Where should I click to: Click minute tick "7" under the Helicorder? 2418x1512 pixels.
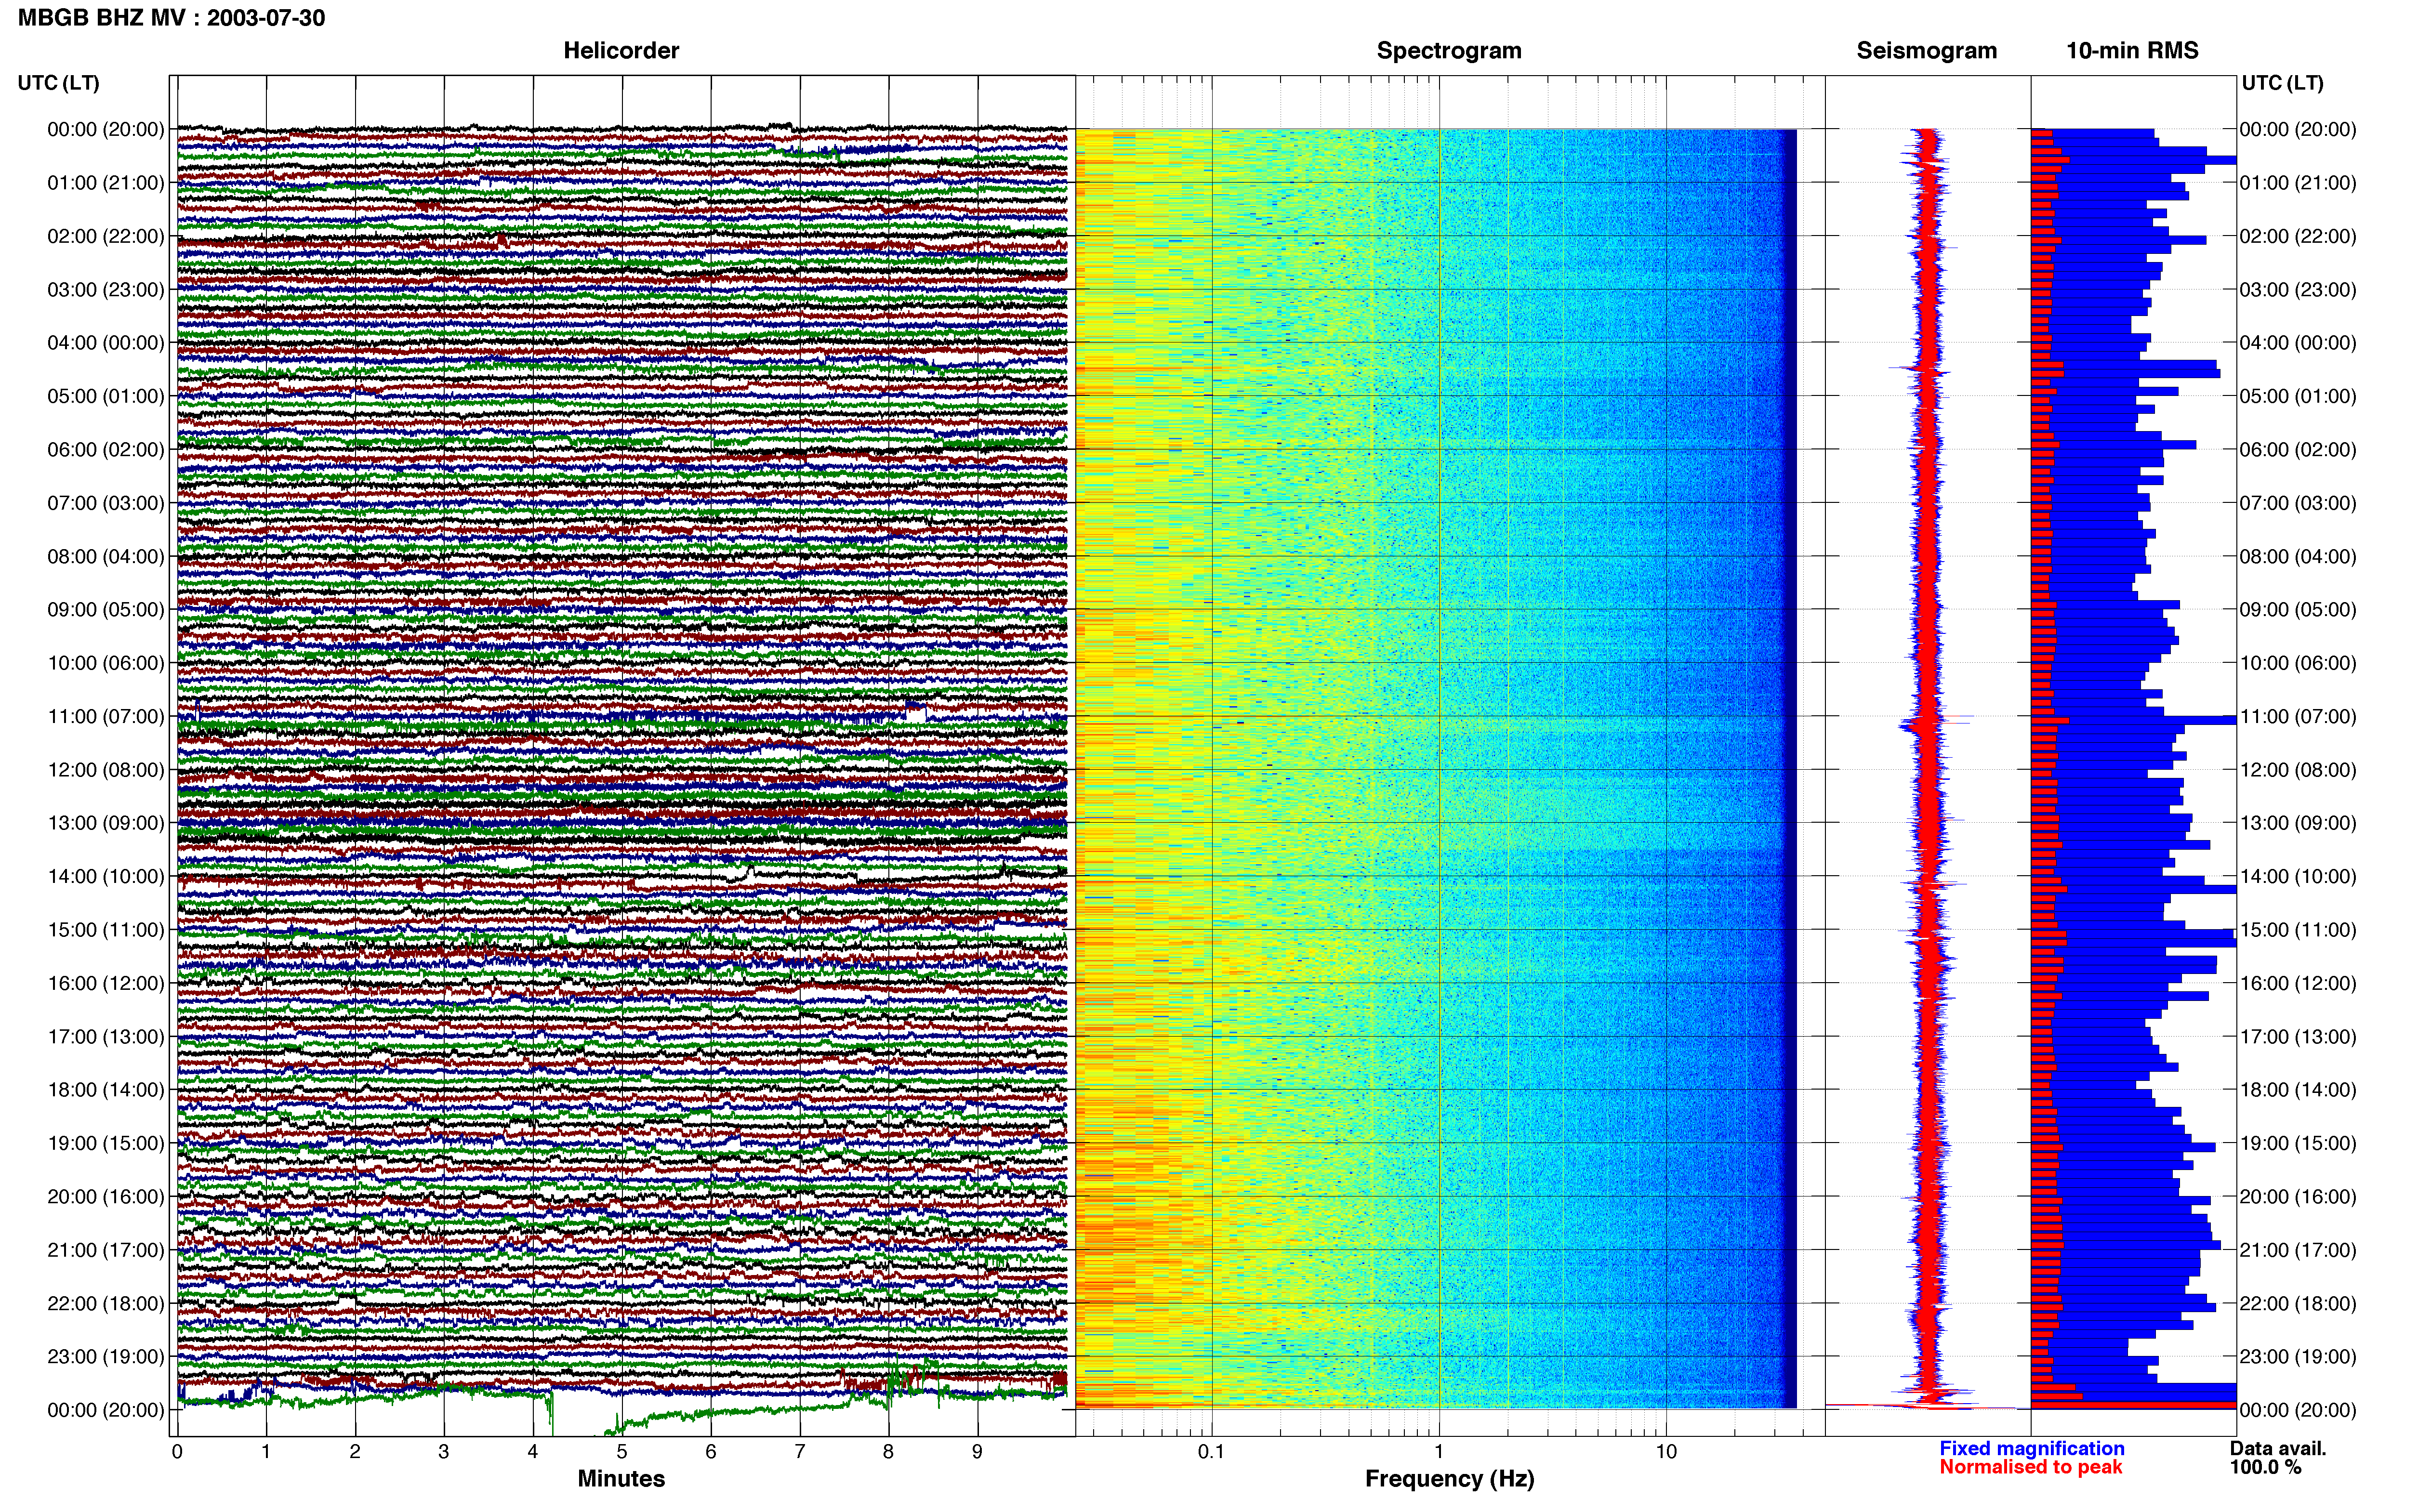coord(800,1452)
